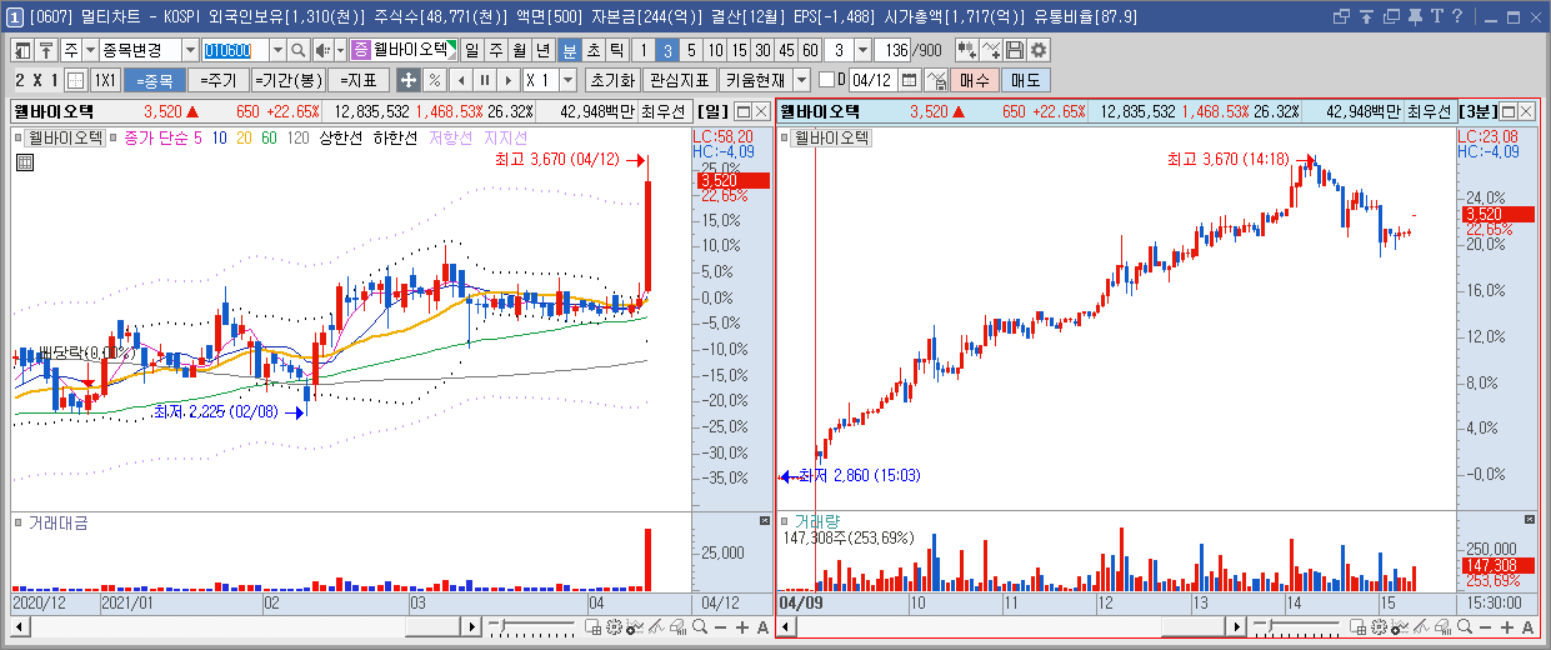Screen dimensions: 1551x650
Task: Select the crosshair move tool icon
Action: (408, 80)
